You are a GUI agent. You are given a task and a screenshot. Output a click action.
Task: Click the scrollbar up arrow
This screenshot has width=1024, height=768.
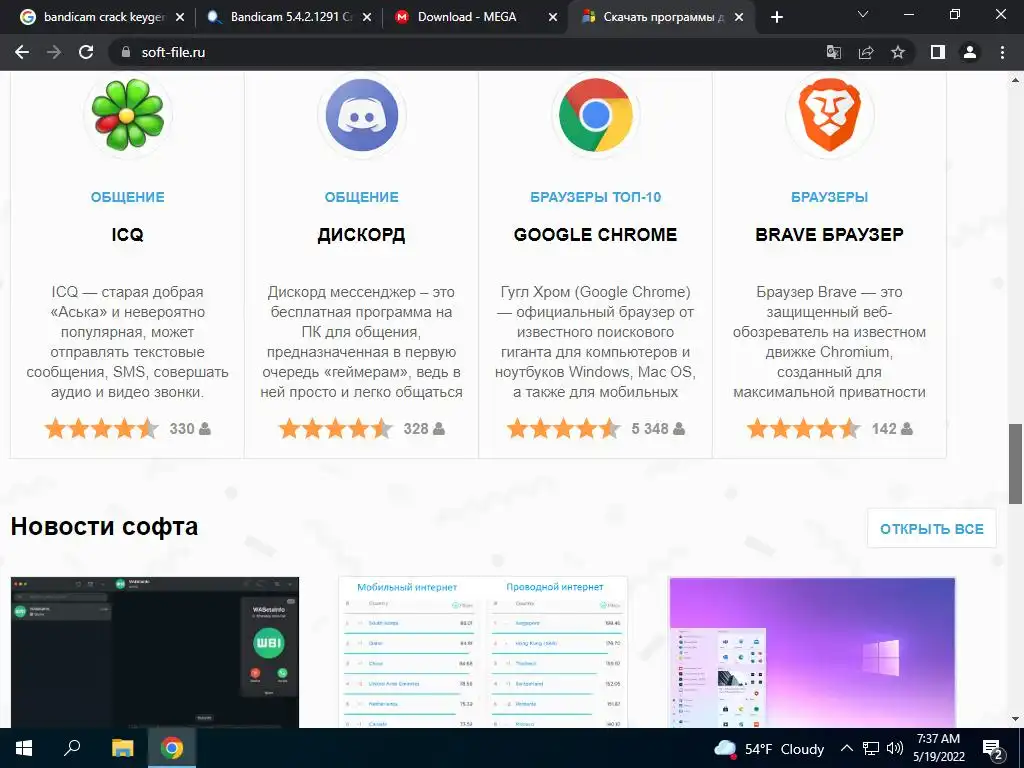[1016, 80]
